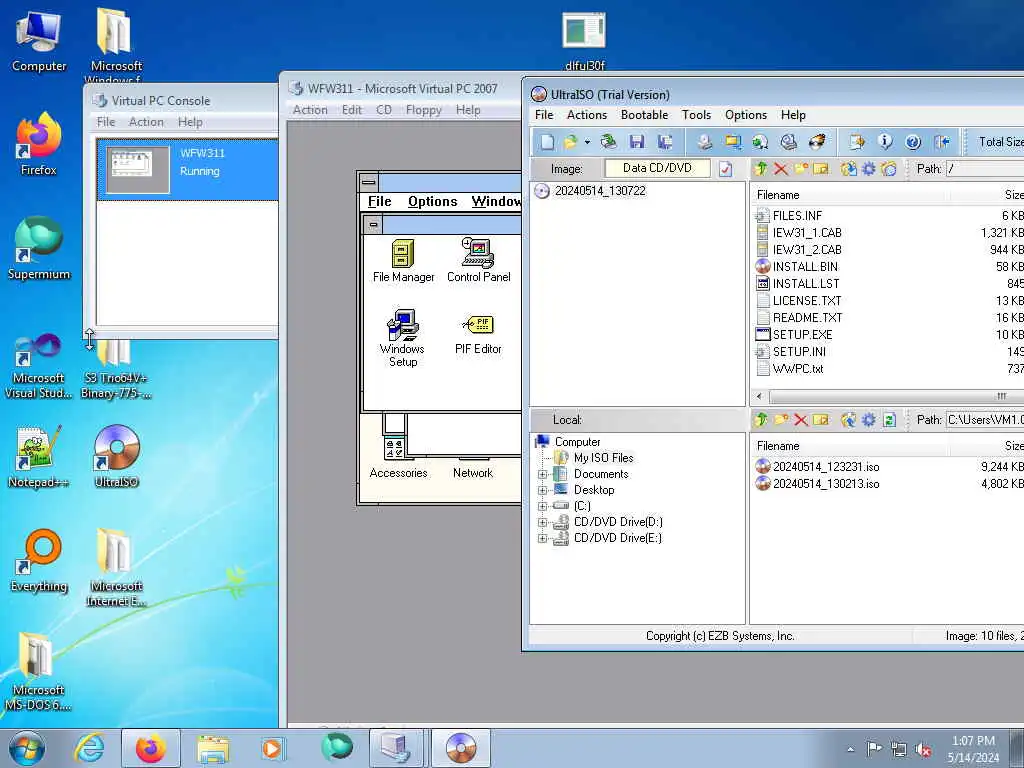The width and height of the screenshot is (1024, 768).
Task: Click the New Folder icon in image pane toolbar
Action: (x=801, y=169)
